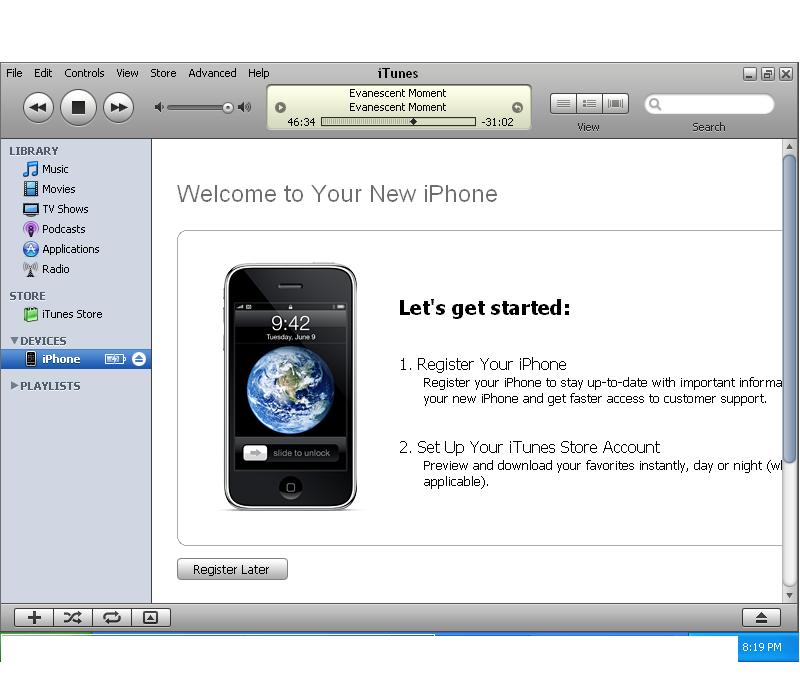Open iTunes Store in sidebar
This screenshot has width=800, height=693.
coord(71,314)
